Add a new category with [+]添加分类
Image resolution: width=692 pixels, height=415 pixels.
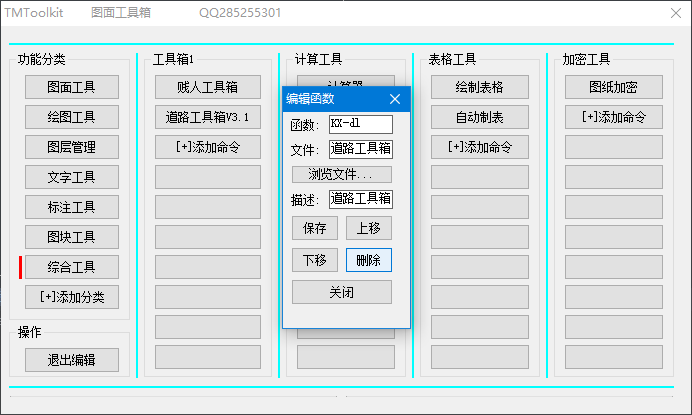coord(71,297)
